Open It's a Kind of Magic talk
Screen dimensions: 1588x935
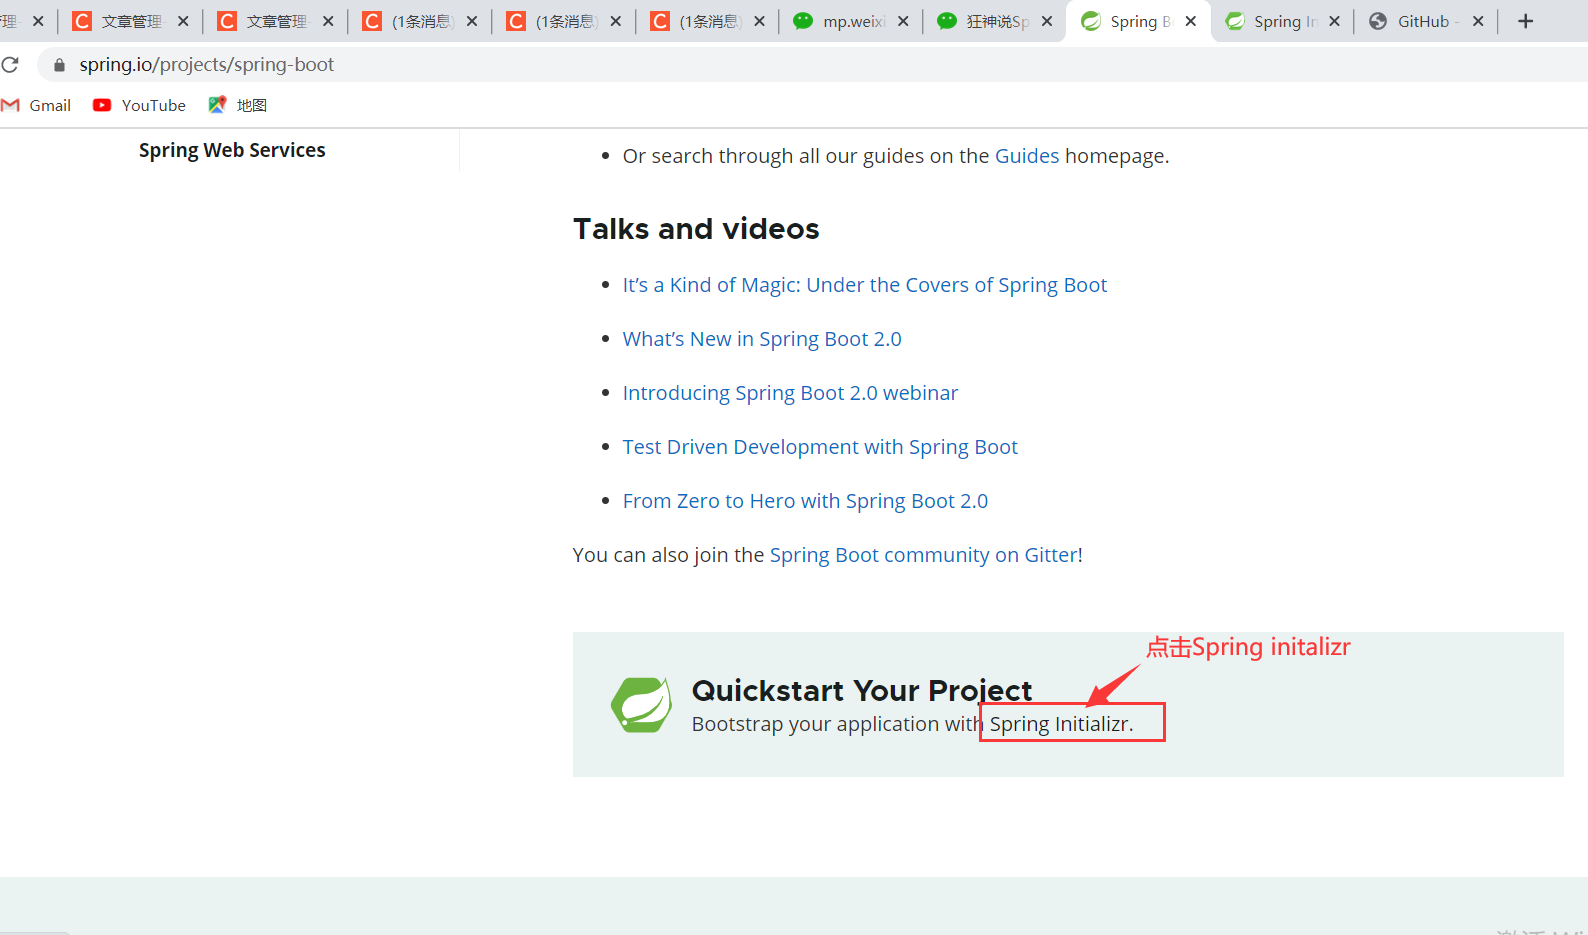pos(865,285)
